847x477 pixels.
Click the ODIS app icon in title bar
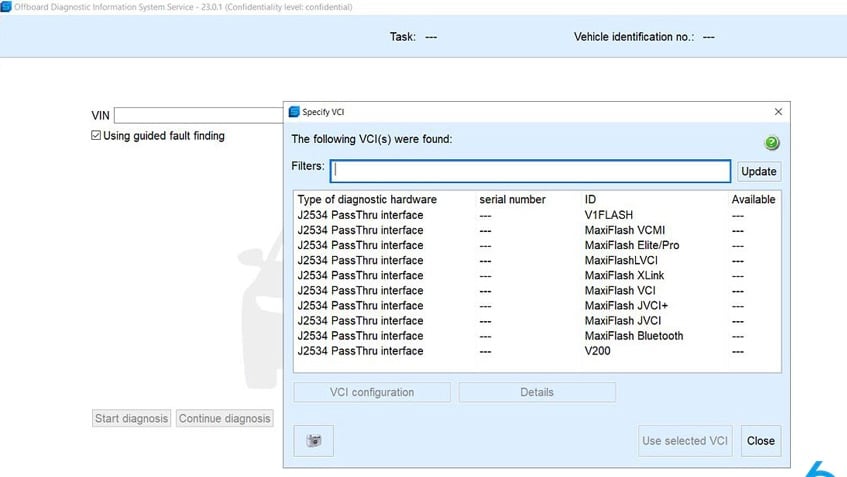point(7,7)
